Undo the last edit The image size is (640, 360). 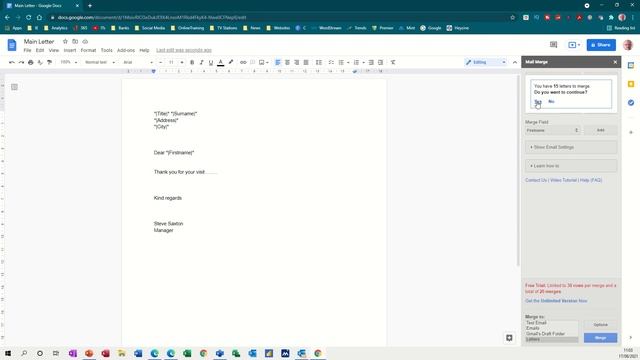point(11,62)
